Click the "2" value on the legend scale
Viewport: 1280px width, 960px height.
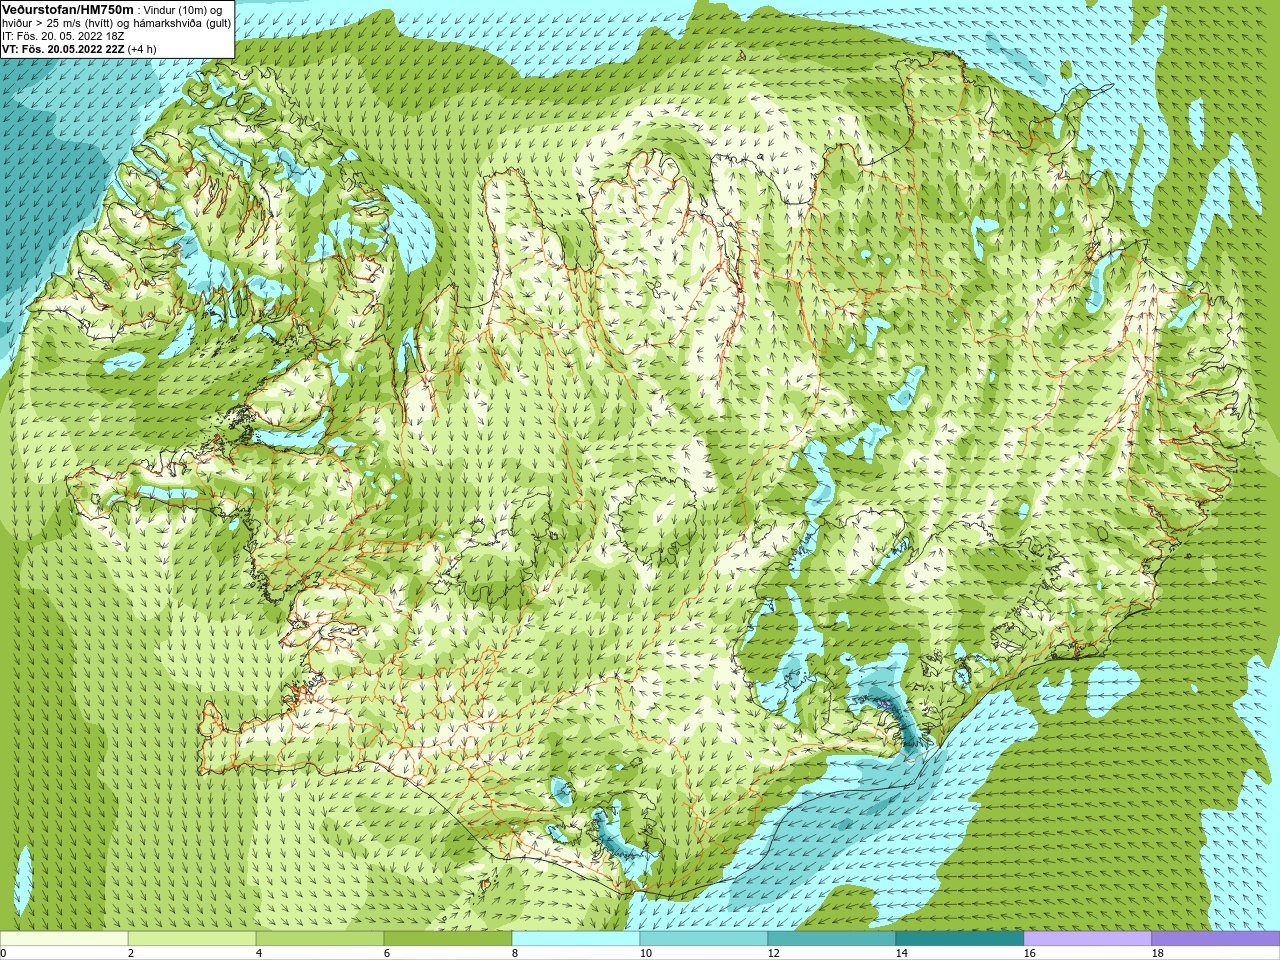[x=131, y=954]
